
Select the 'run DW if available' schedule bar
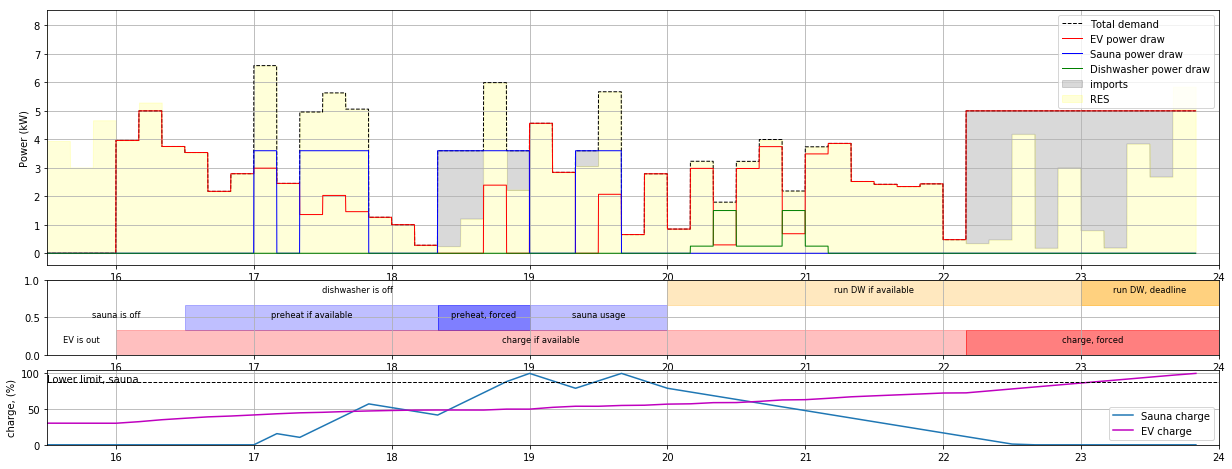[874, 293]
